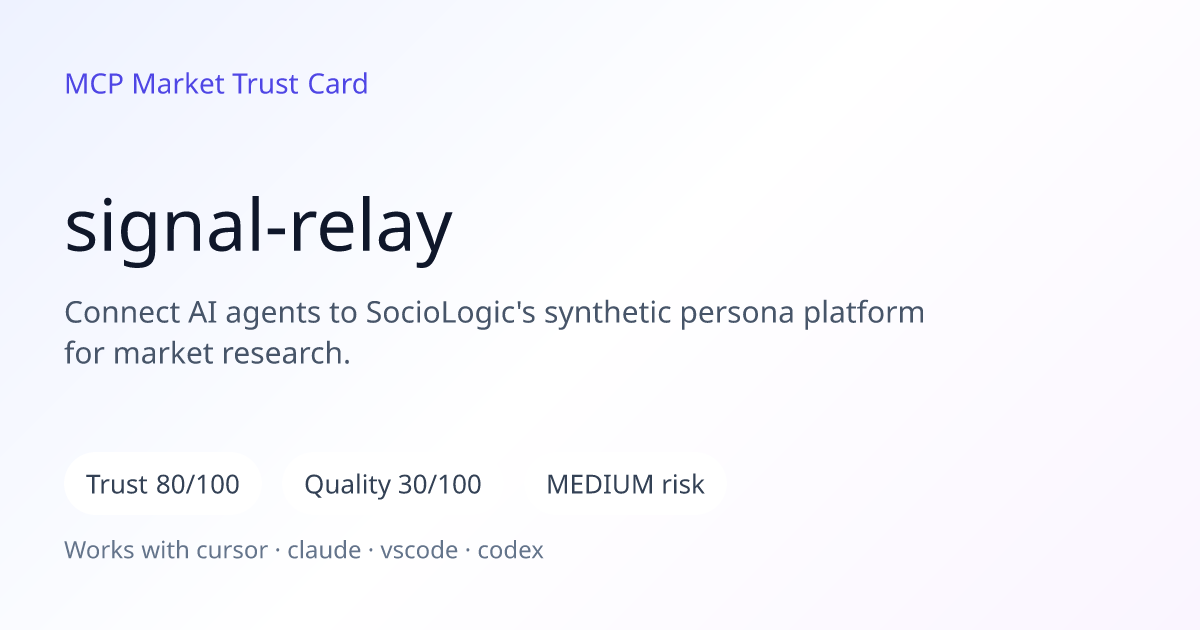Click the word 'risk' in the badge

(683, 484)
